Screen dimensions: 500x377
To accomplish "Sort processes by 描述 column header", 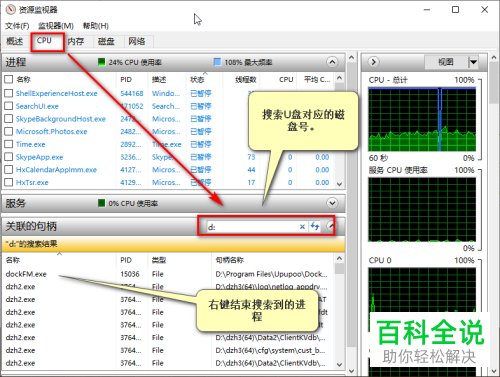I will pyautogui.click(x=159, y=80).
